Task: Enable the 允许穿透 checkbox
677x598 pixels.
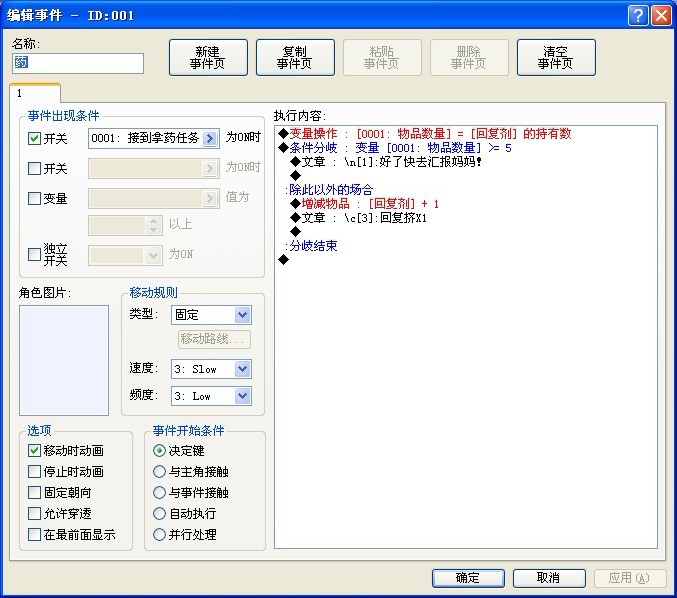Action: pyautogui.click(x=34, y=513)
